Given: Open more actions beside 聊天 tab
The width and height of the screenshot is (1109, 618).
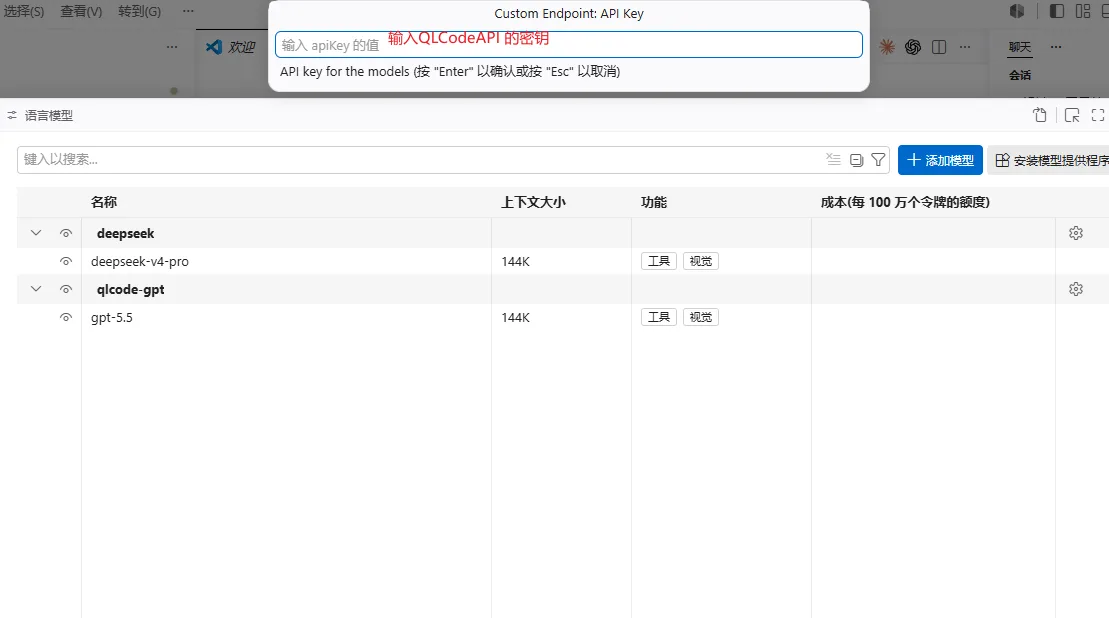Looking at the screenshot, I should pyautogui.click(x=1056, y=47).
